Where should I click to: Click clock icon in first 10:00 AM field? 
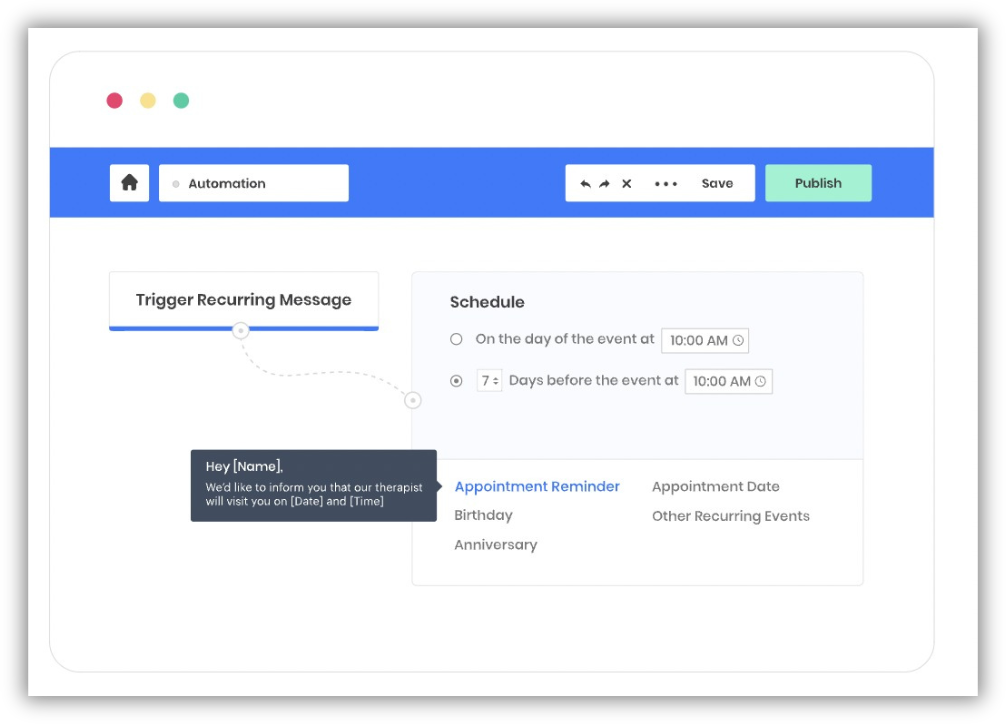738,340
